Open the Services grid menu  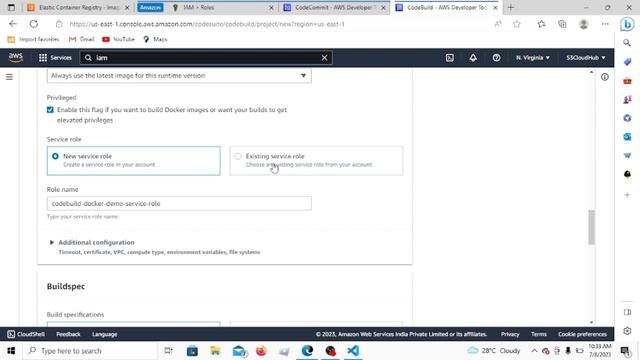55,58
